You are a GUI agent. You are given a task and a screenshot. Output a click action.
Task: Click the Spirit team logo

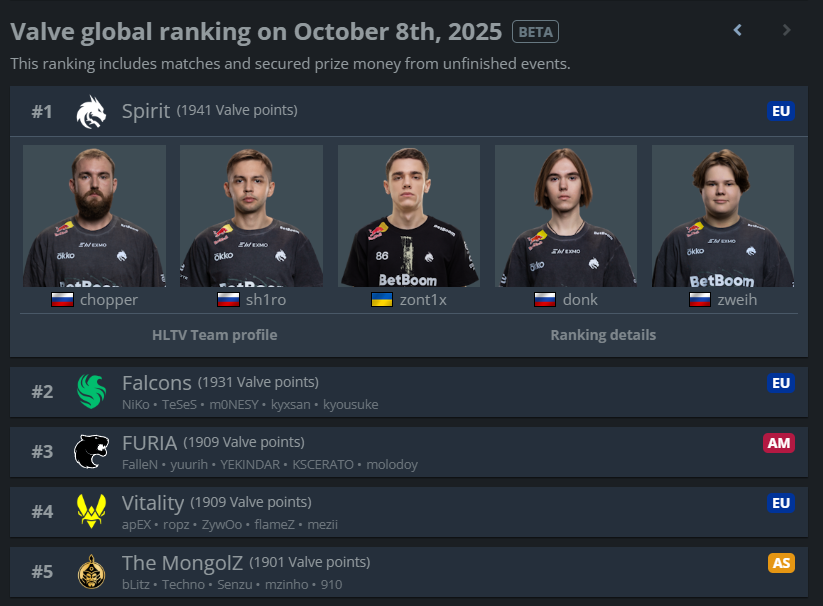point(91,112)
